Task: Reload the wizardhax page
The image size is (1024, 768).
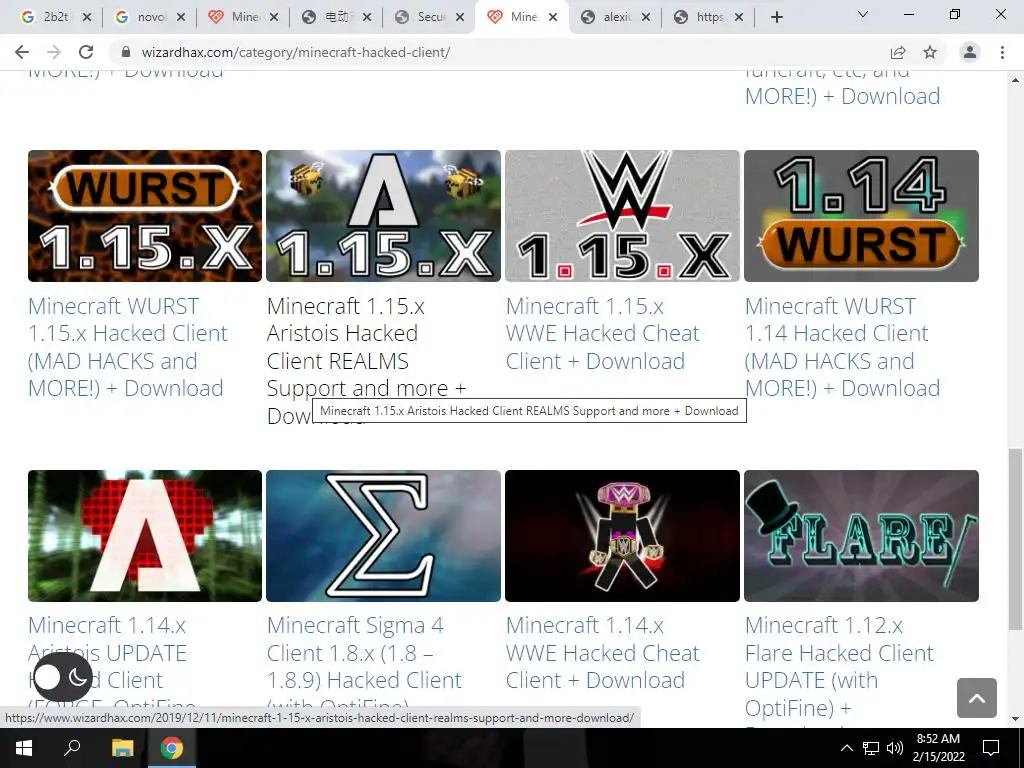Action: click(x=86, y=52)
